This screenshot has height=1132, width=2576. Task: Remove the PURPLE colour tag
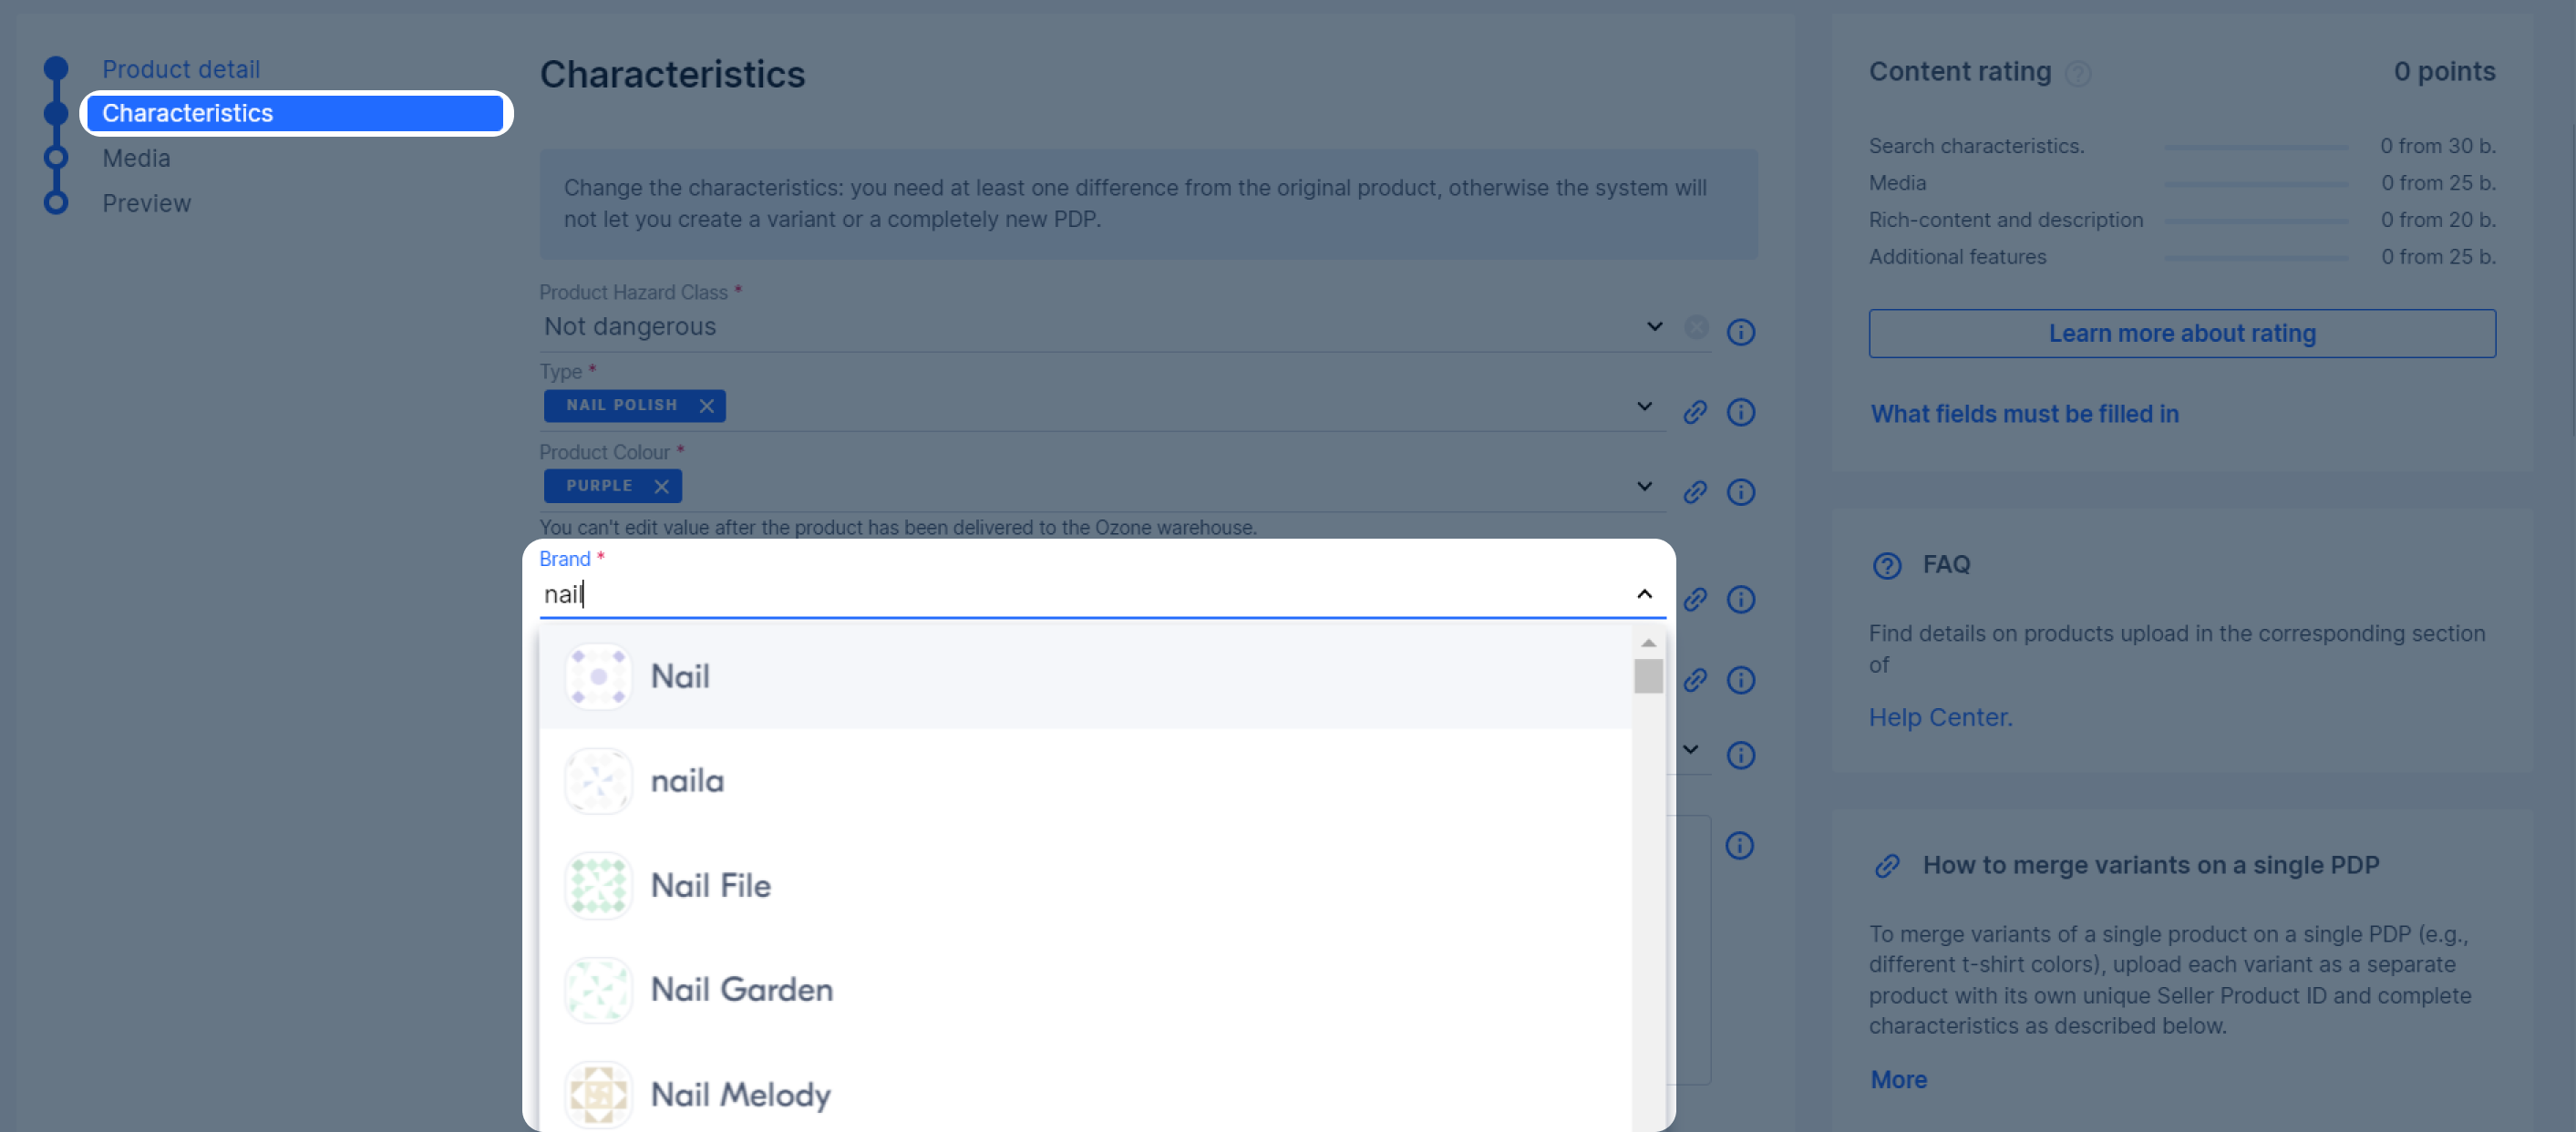[661, 486]
